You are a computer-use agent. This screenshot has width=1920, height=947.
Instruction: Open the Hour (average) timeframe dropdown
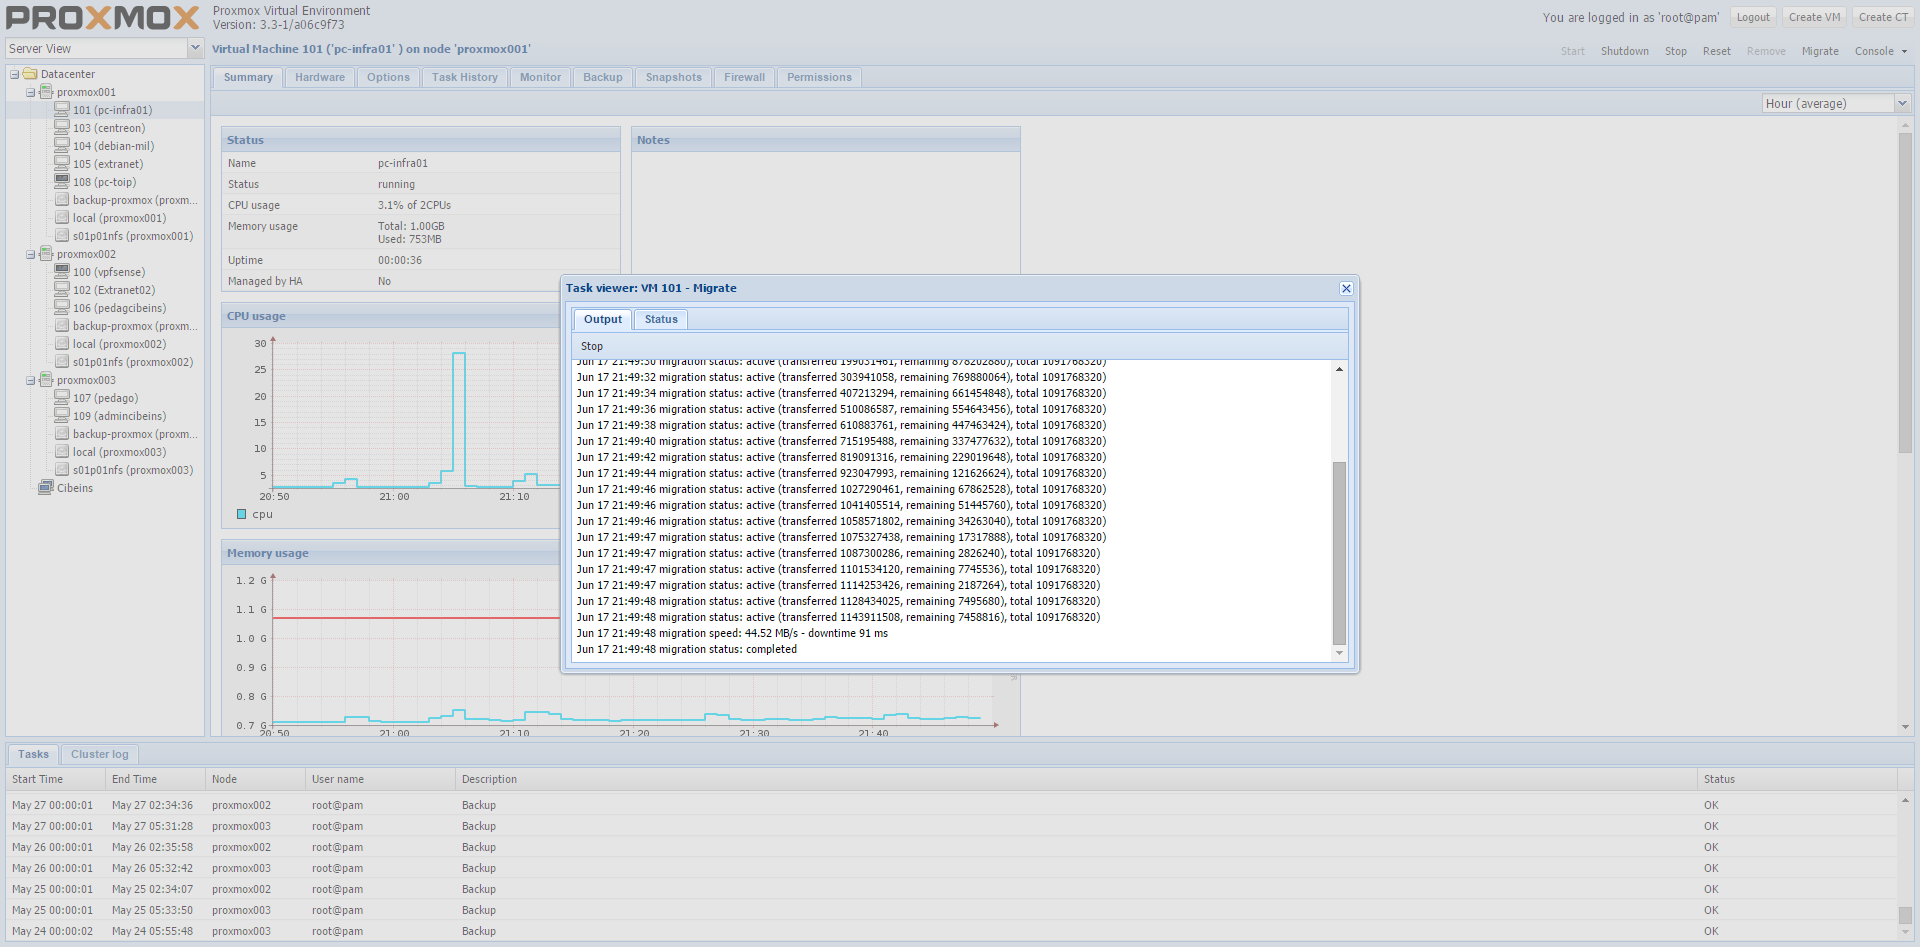[1902, 103]
